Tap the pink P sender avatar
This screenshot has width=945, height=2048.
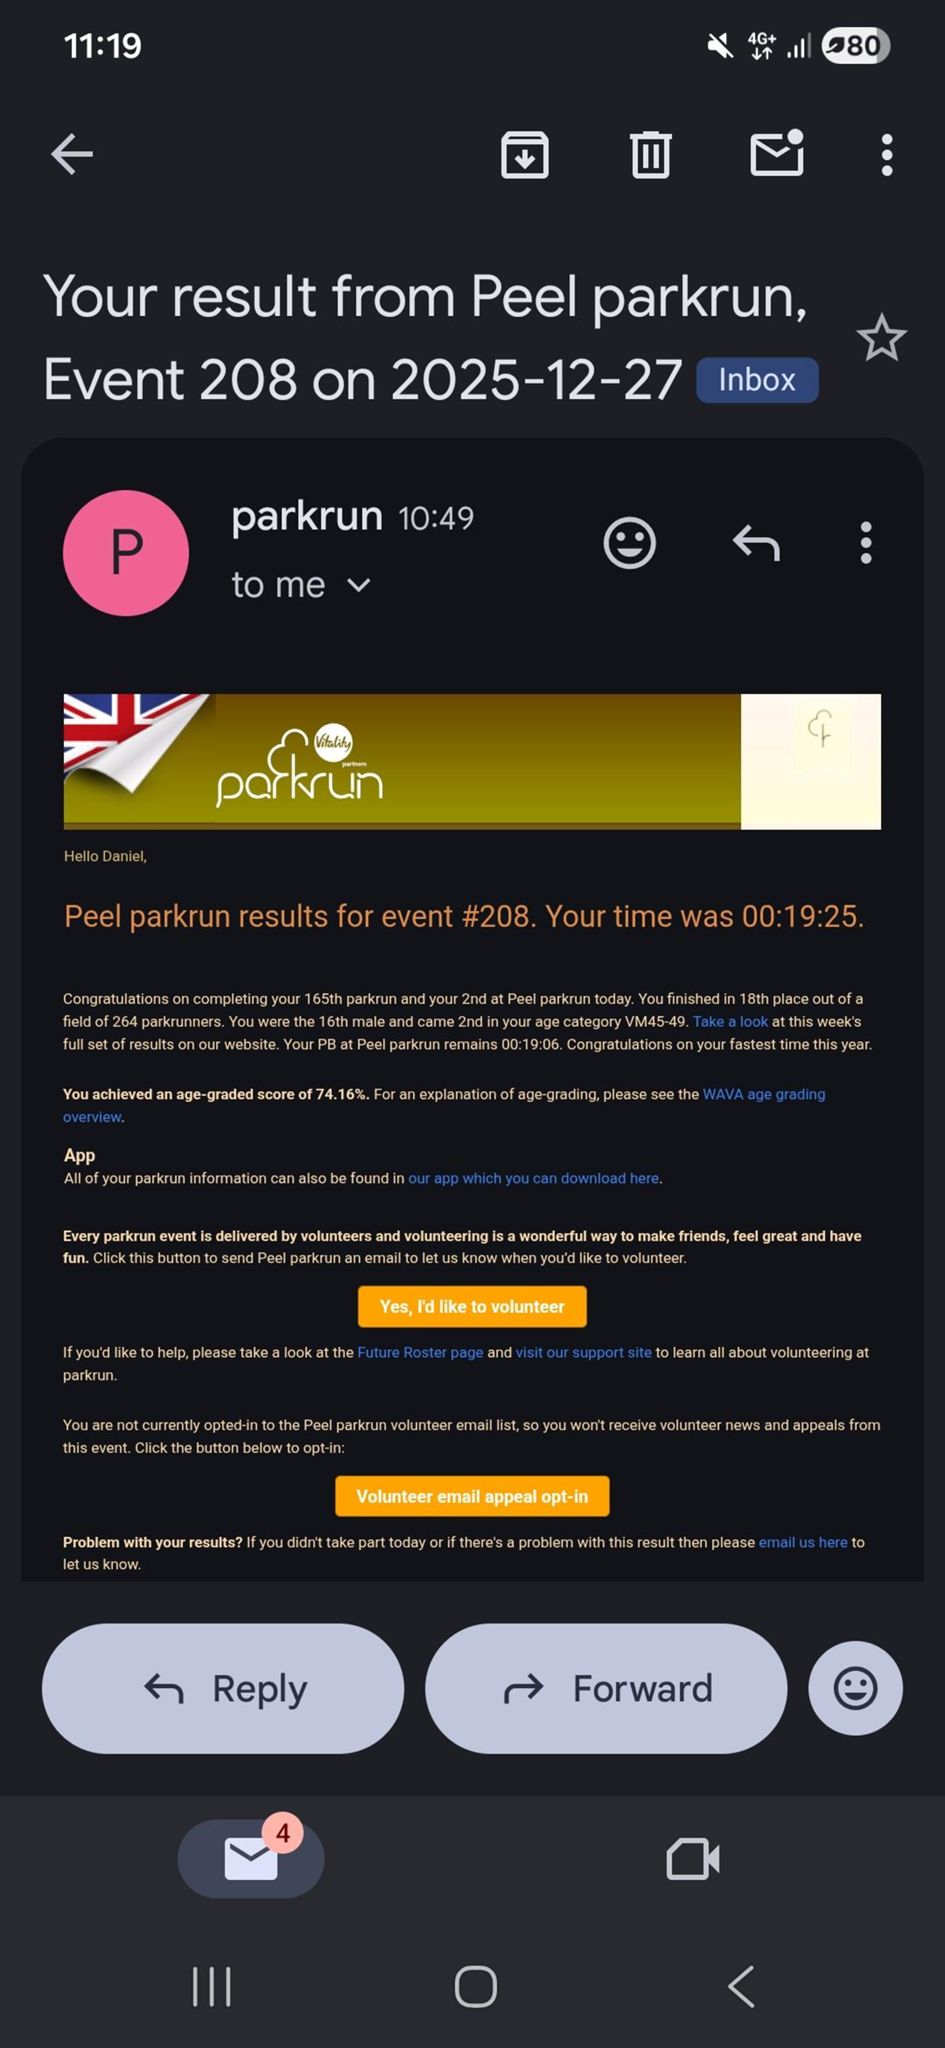point(126,552)
